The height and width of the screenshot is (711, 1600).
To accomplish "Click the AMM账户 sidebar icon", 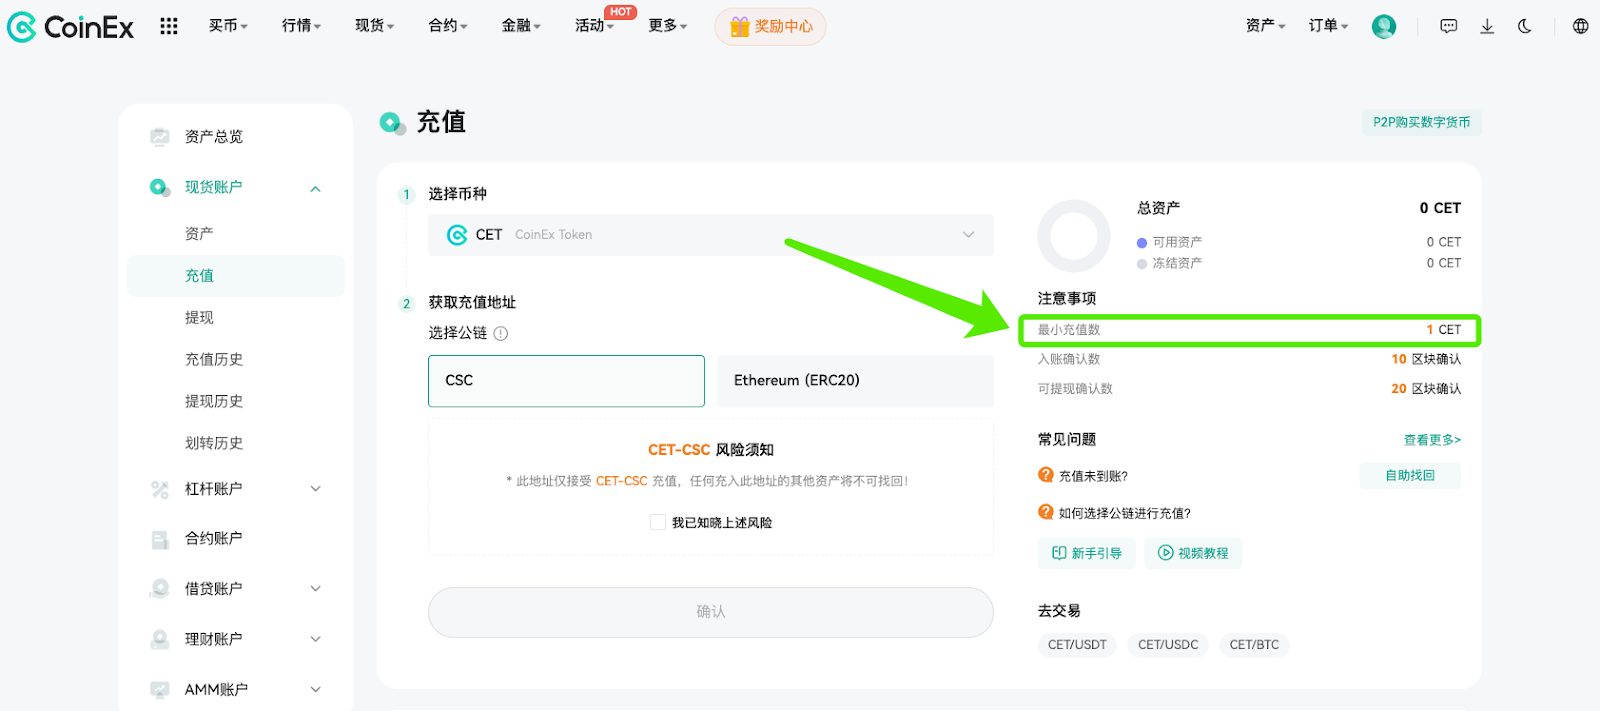I will pyautogui.click(x=159, y=689).
